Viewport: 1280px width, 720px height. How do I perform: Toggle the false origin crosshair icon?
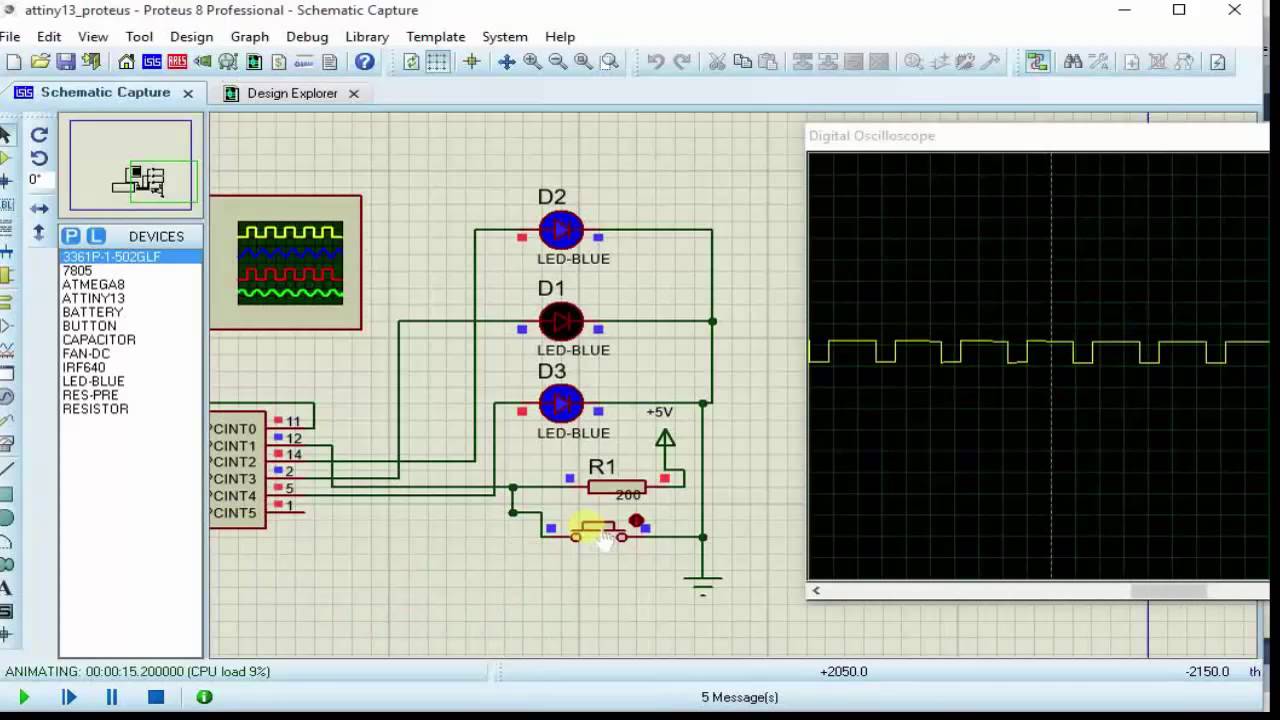[472, 62]
